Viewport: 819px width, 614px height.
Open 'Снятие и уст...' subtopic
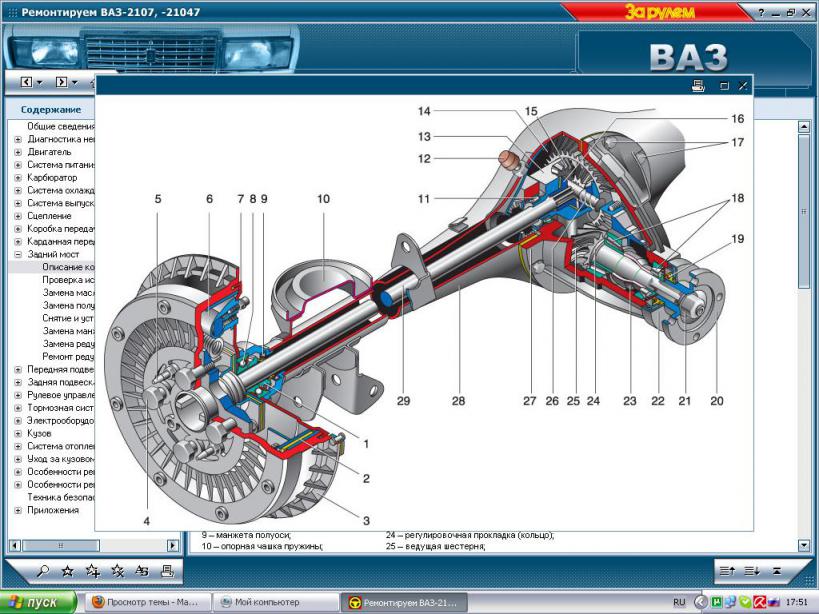point(68,318)
